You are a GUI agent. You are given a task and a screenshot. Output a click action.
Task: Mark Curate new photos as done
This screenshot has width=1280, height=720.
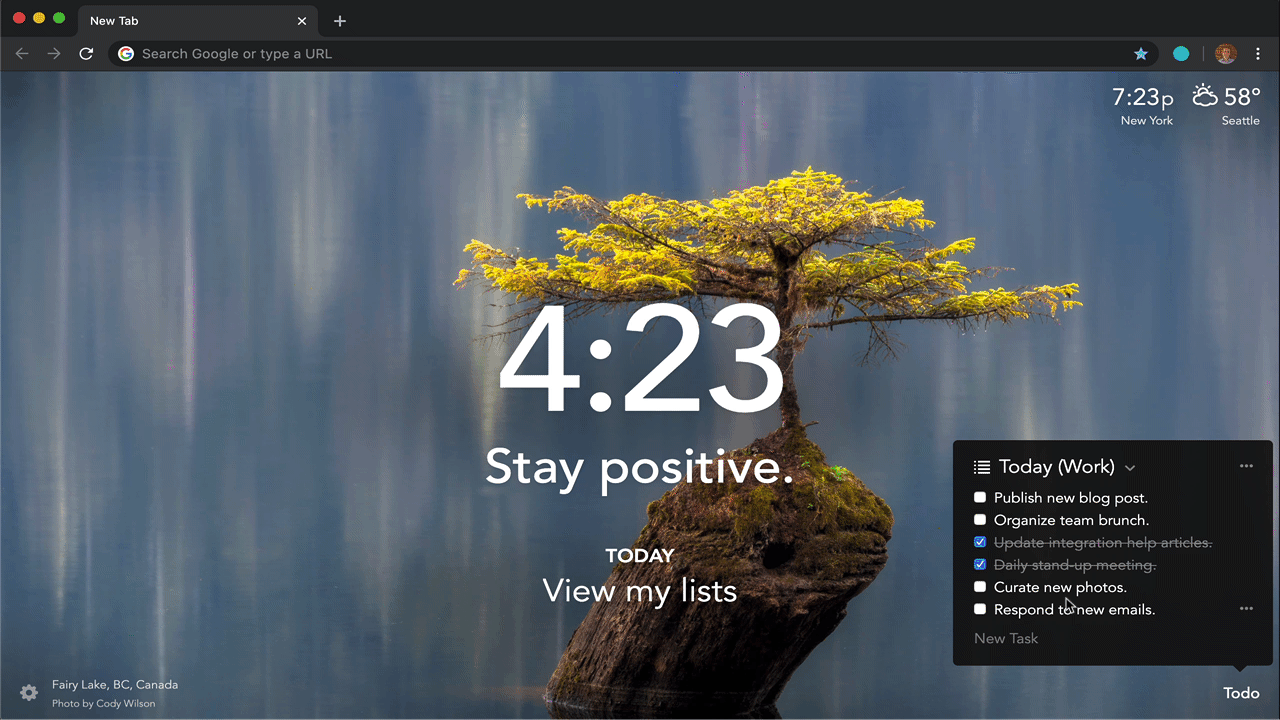980,587
